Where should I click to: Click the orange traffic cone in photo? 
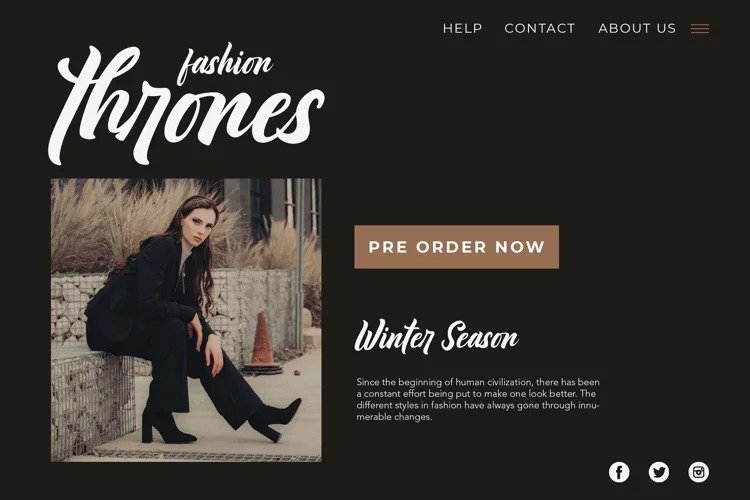point(263,341)
